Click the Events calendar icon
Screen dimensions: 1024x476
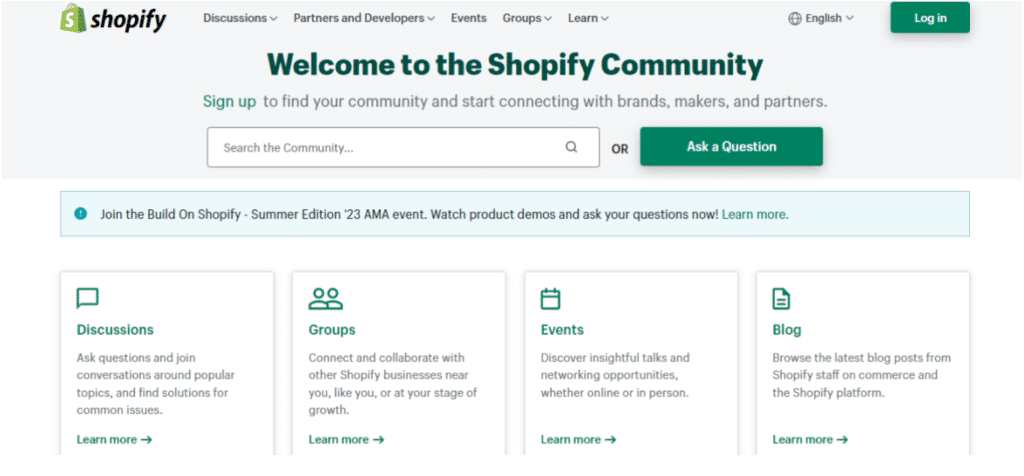551,298
